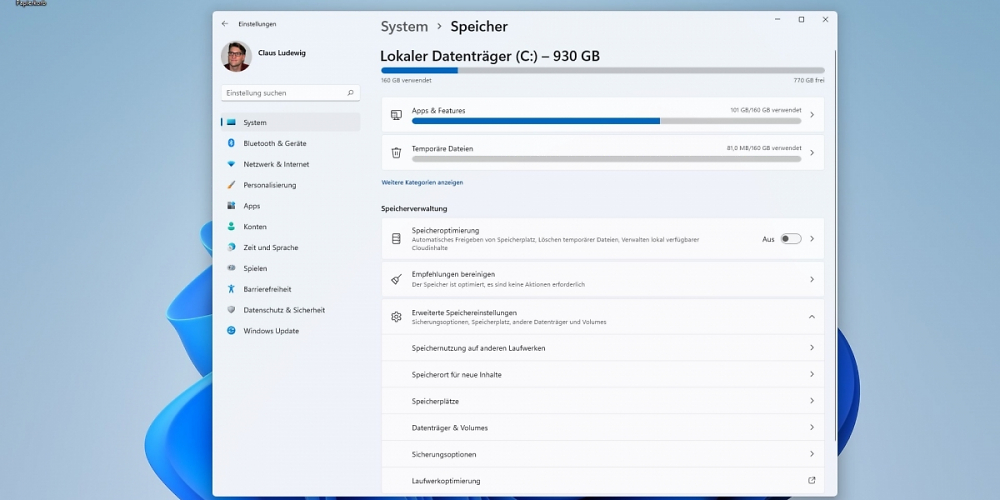Click Speicherort für neue Inhalte text
The image size is (1000, 500).
pos(457,375)
